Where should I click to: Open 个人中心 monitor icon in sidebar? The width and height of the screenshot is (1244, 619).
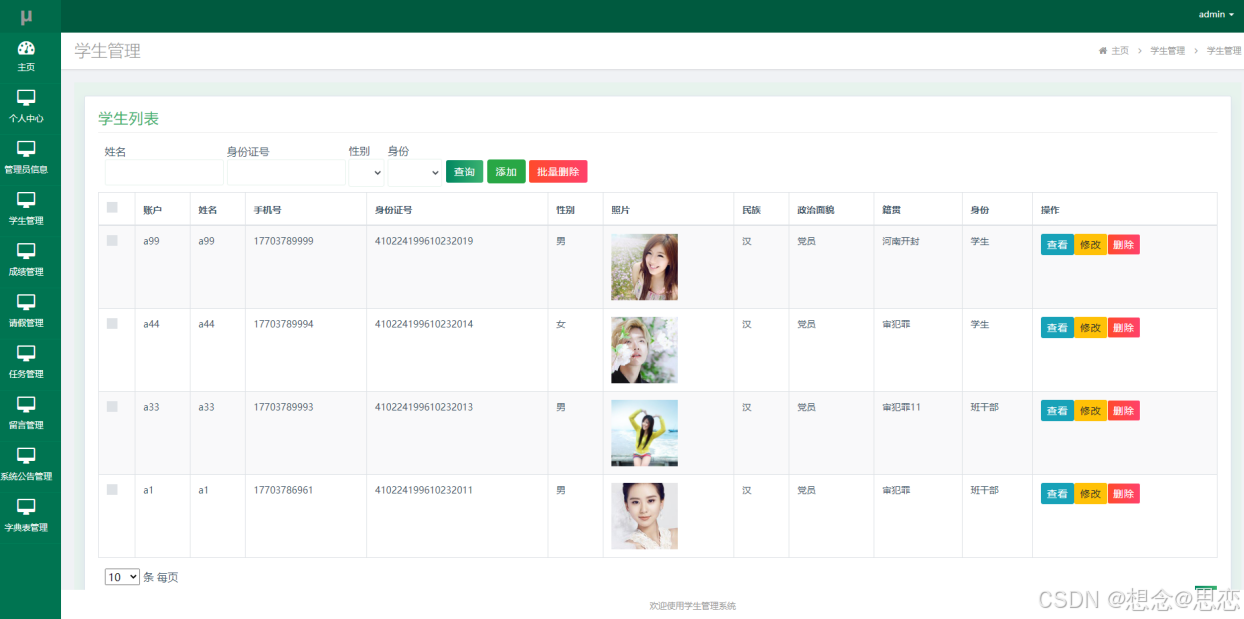point(26,98)
